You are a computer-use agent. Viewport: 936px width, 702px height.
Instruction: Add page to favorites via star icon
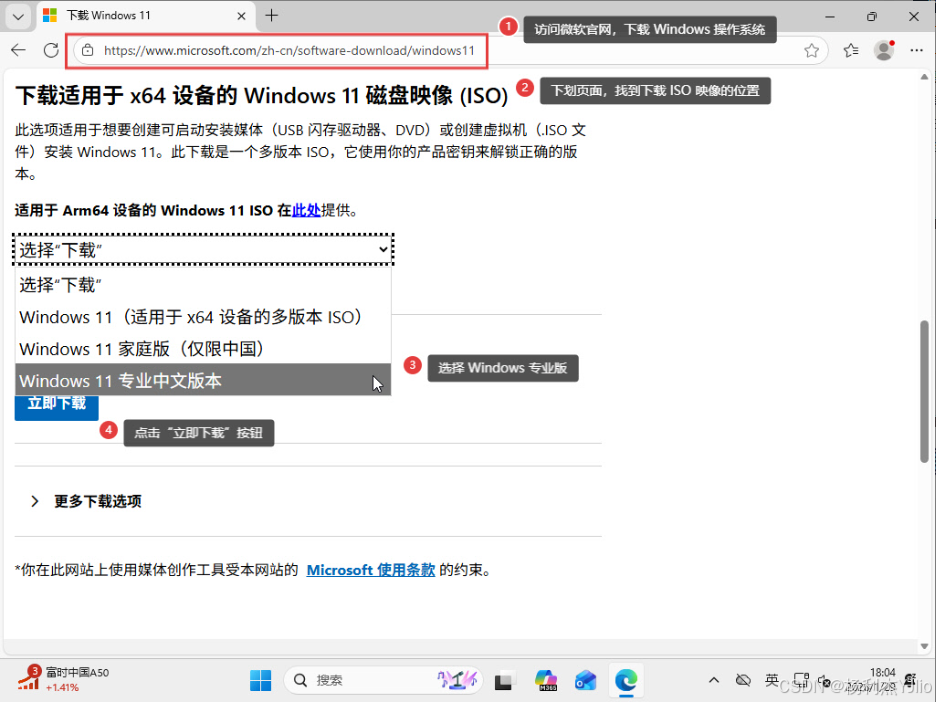pyautogui.click(x=811, y=50)
